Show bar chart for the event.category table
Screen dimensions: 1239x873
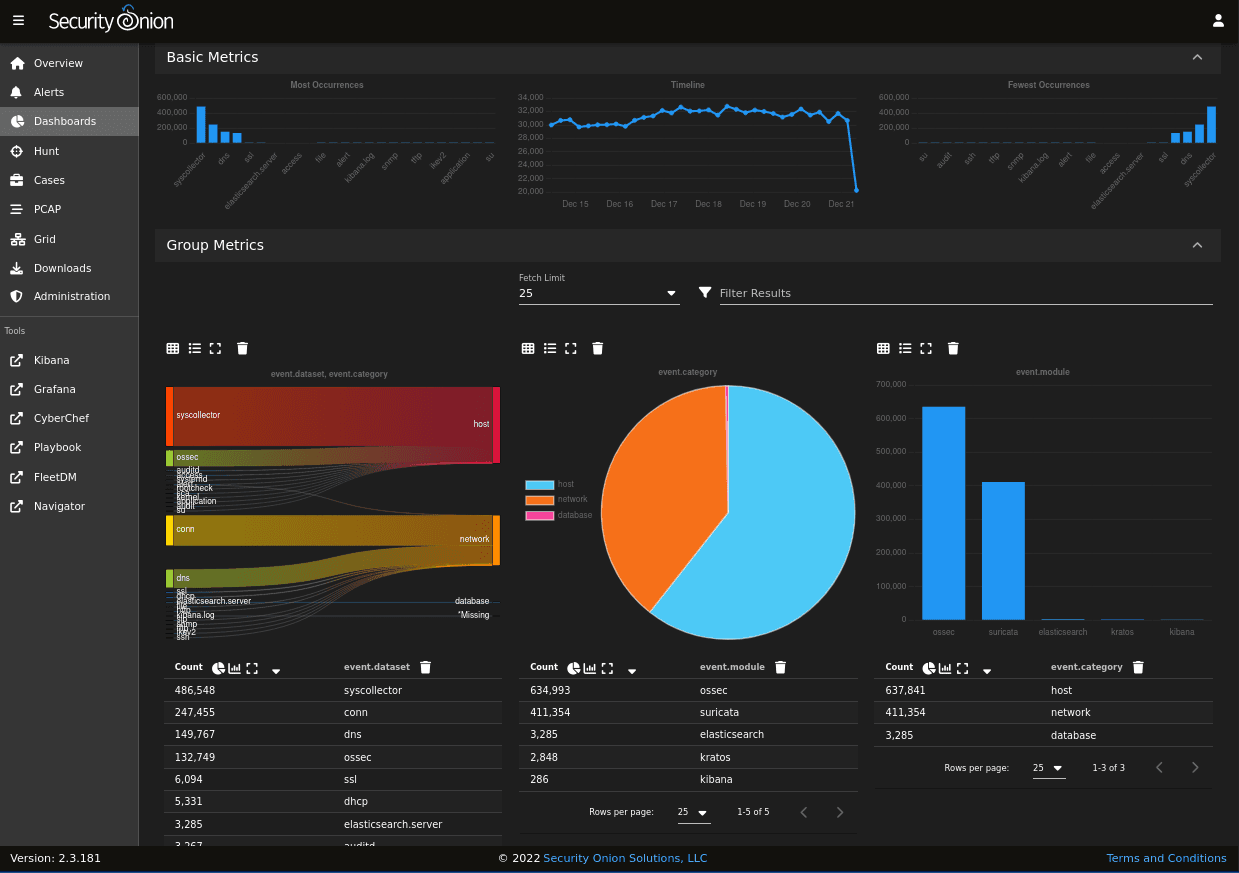pyautogui.click(x=945, y=668)
